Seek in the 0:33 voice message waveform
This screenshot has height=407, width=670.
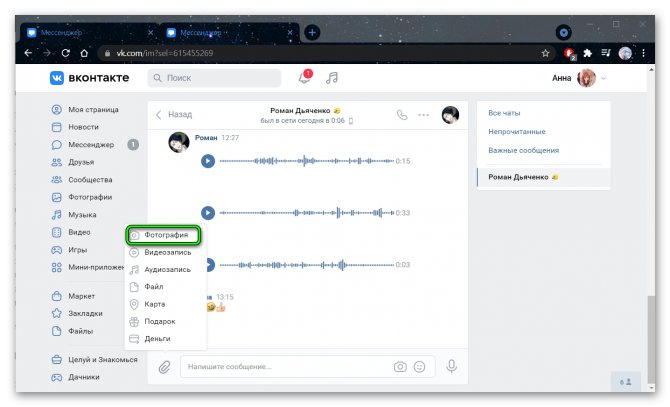(306, 213)
